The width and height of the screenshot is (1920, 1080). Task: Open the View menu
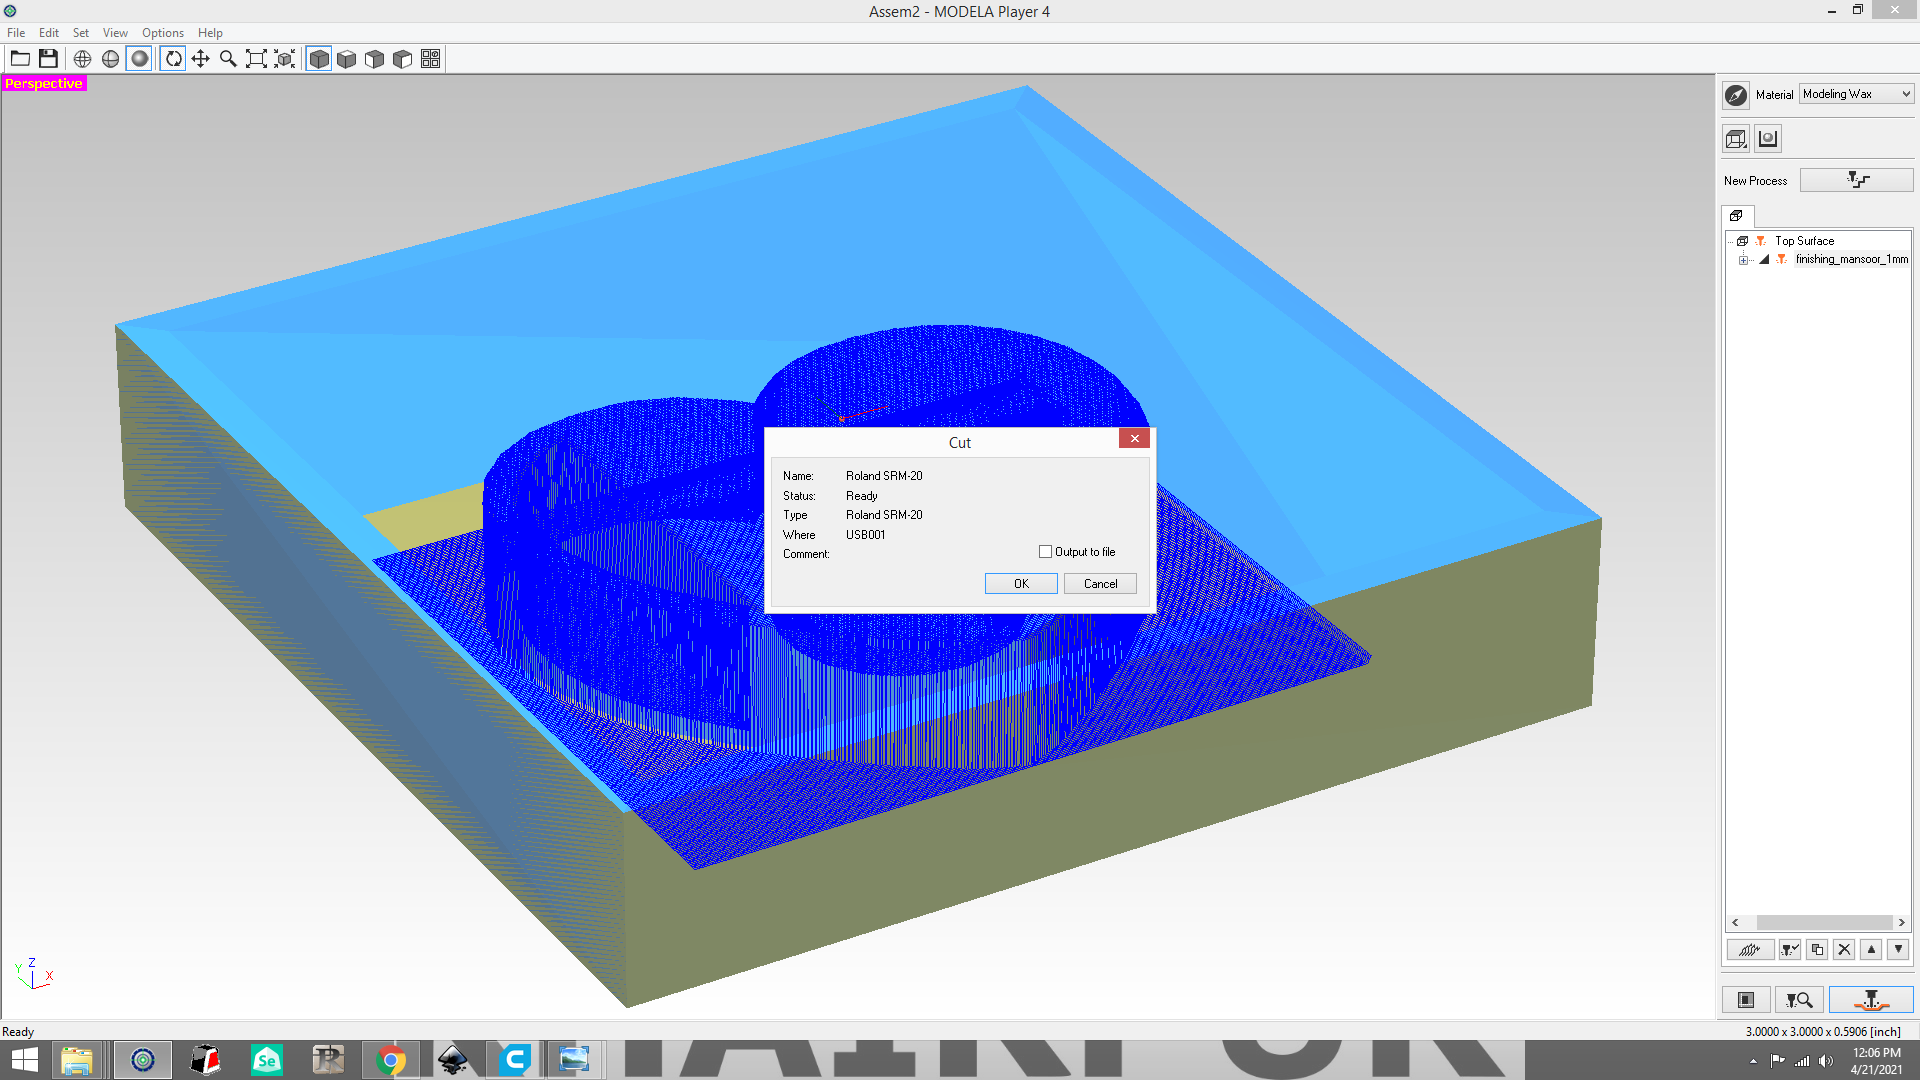click(115, 33)
